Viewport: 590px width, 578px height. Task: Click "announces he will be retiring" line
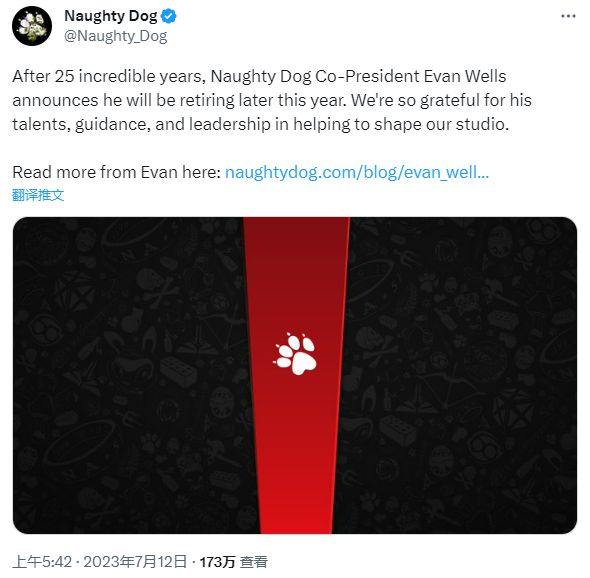[124, 100]
